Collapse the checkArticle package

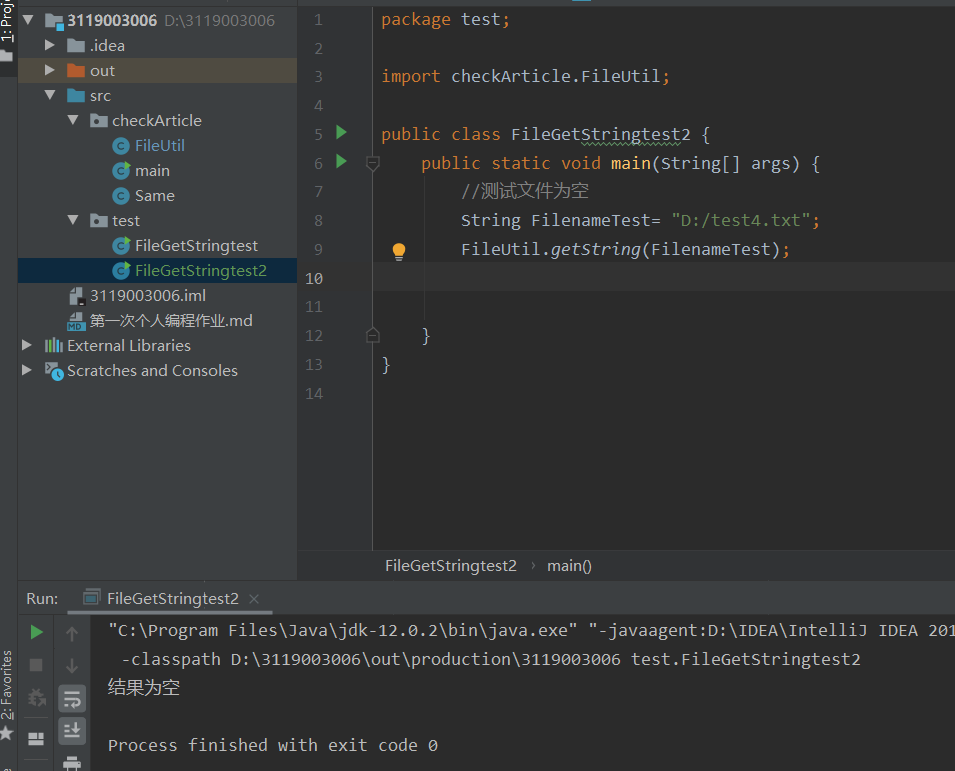(73, 120)
